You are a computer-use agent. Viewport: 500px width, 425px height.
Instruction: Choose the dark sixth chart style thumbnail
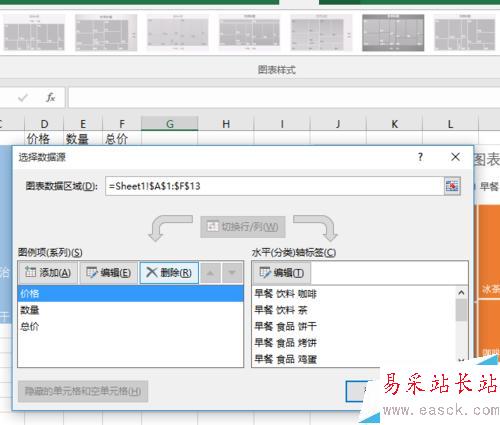[393, 32]
